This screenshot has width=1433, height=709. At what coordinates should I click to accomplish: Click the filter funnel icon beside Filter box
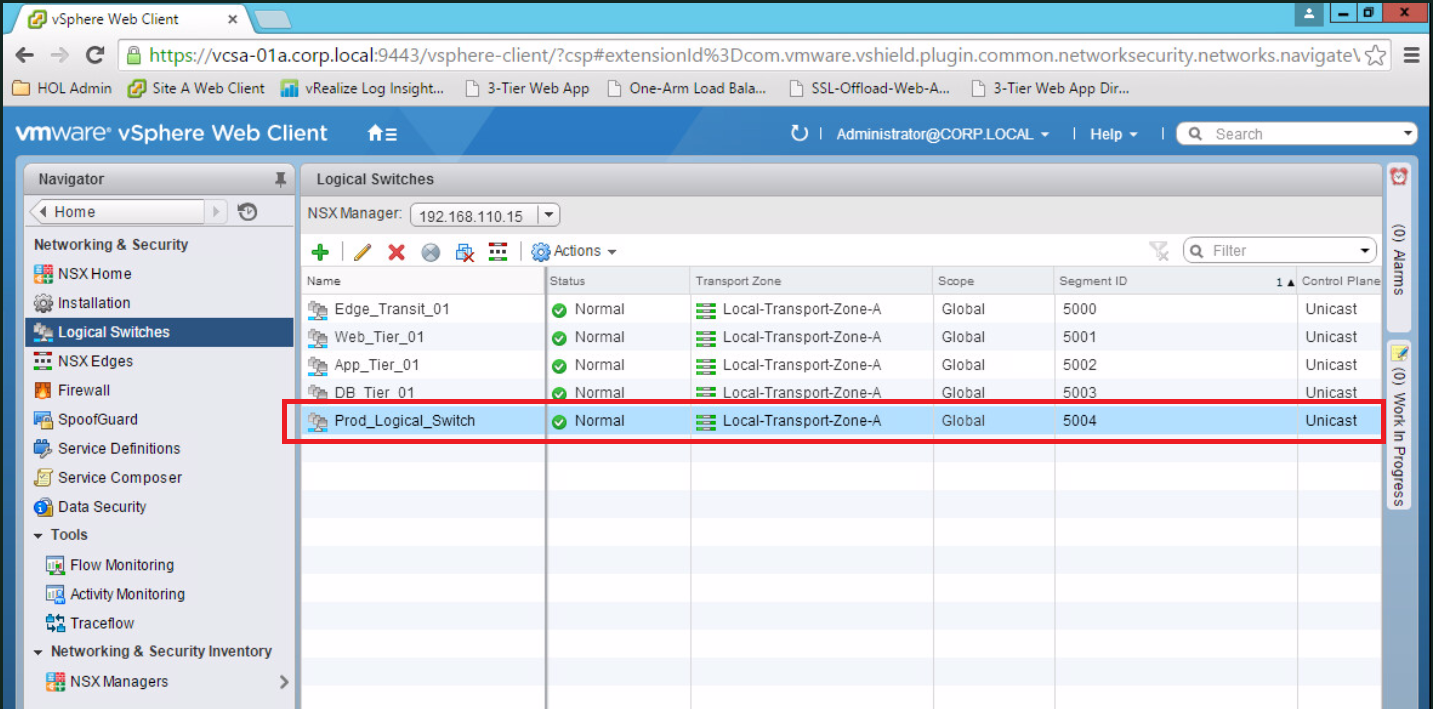(1159, 251)
